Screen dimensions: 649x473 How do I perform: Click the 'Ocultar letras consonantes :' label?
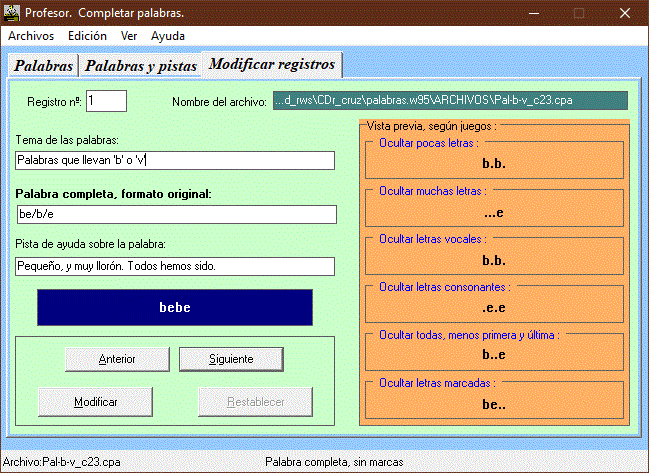click(x=445, y=287)
